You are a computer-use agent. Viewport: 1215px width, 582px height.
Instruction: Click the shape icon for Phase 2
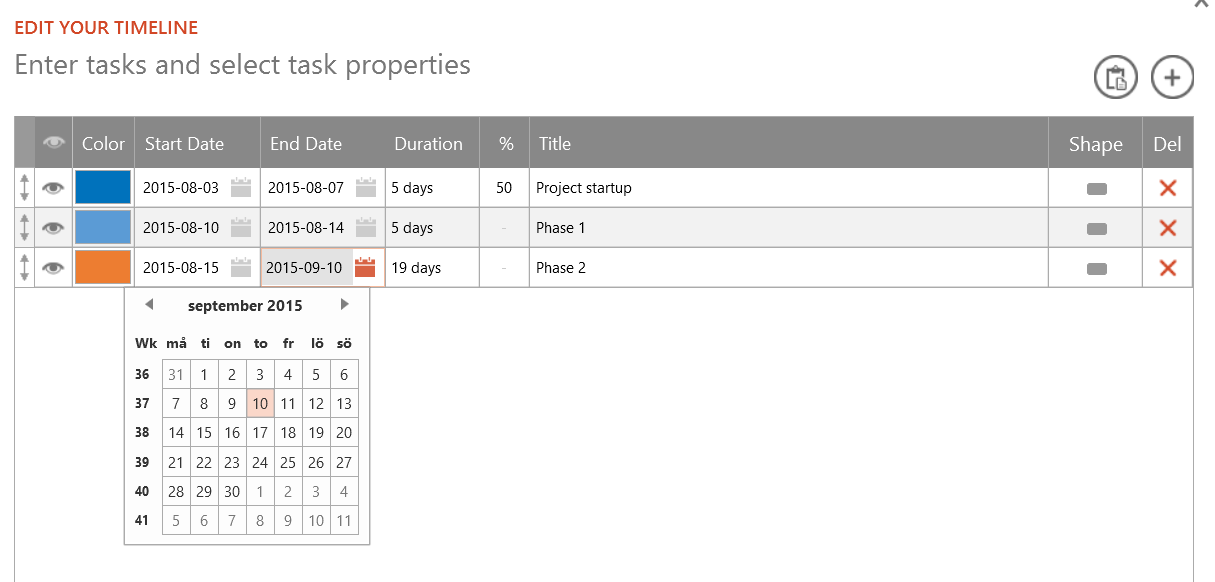1096,268
